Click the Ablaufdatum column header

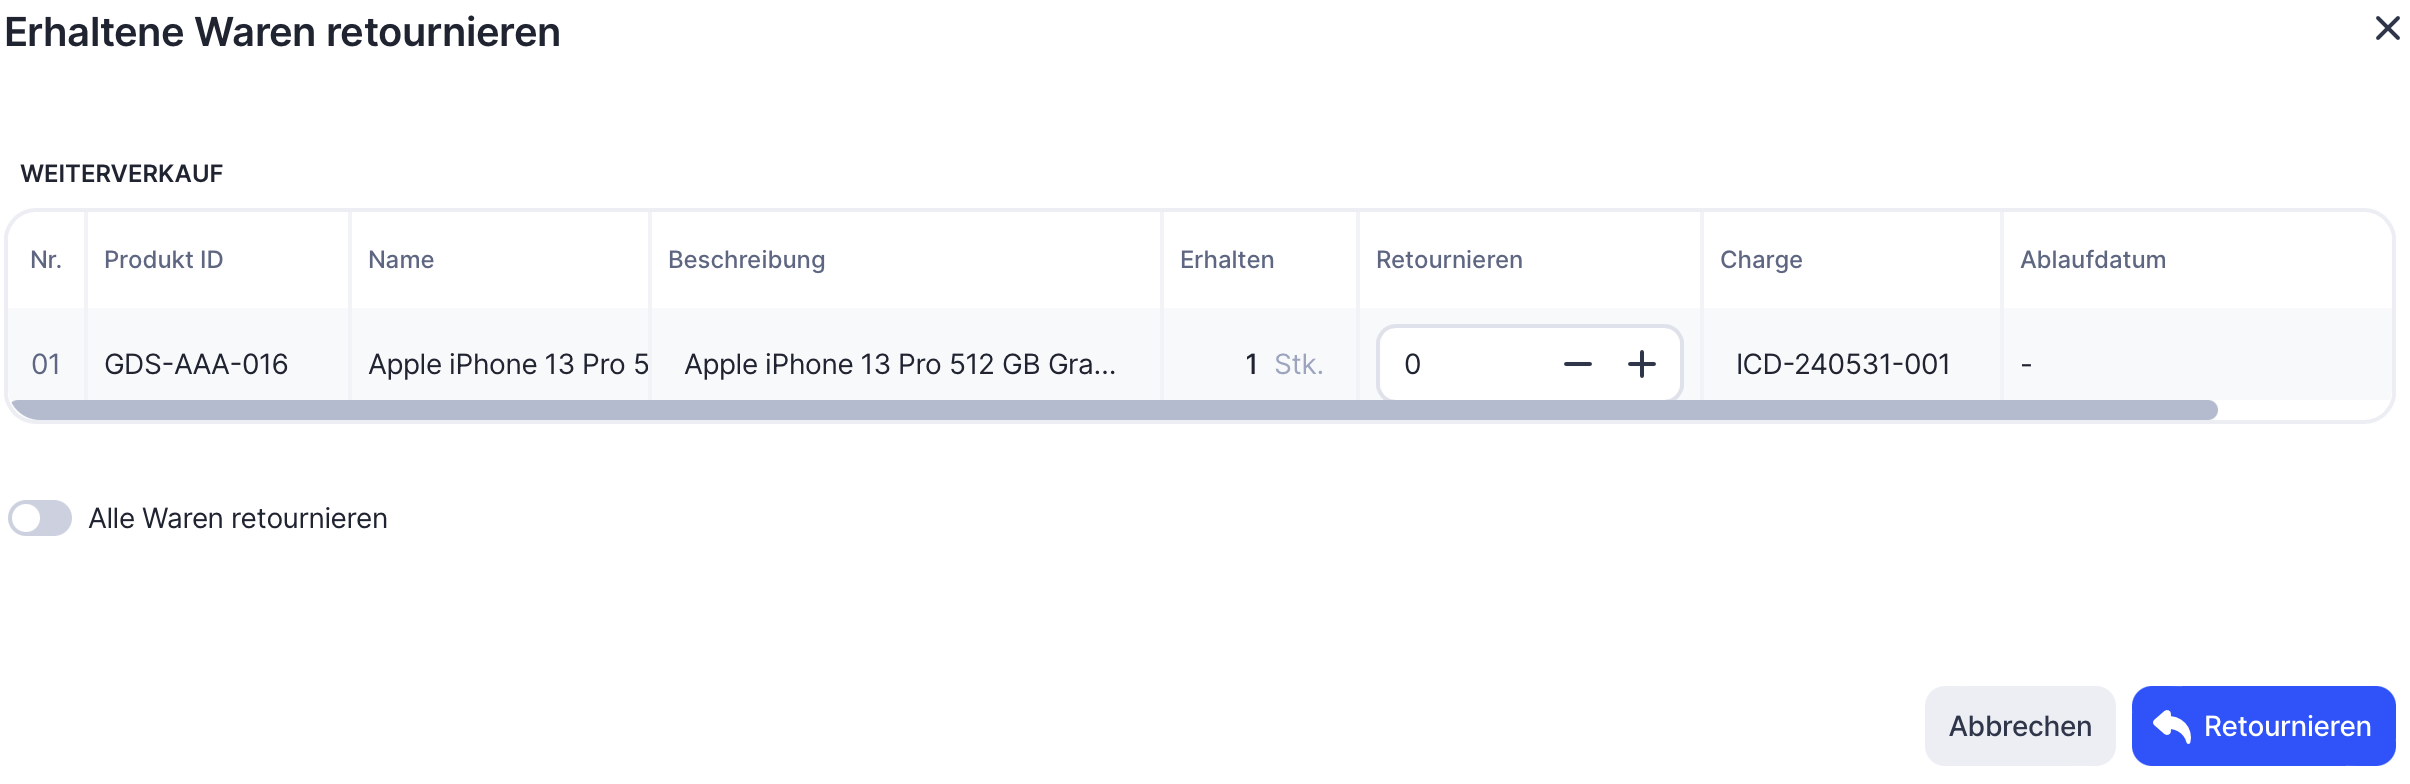(x=2092, y=260)
